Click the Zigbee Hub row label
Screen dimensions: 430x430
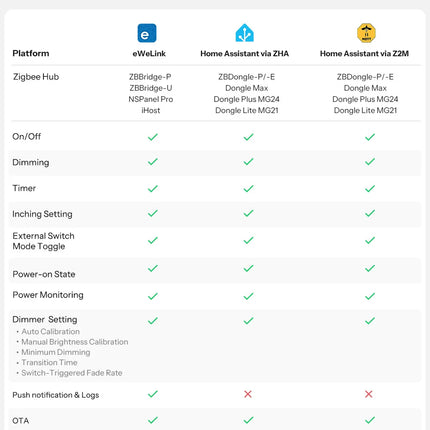[x=36, y=77]
